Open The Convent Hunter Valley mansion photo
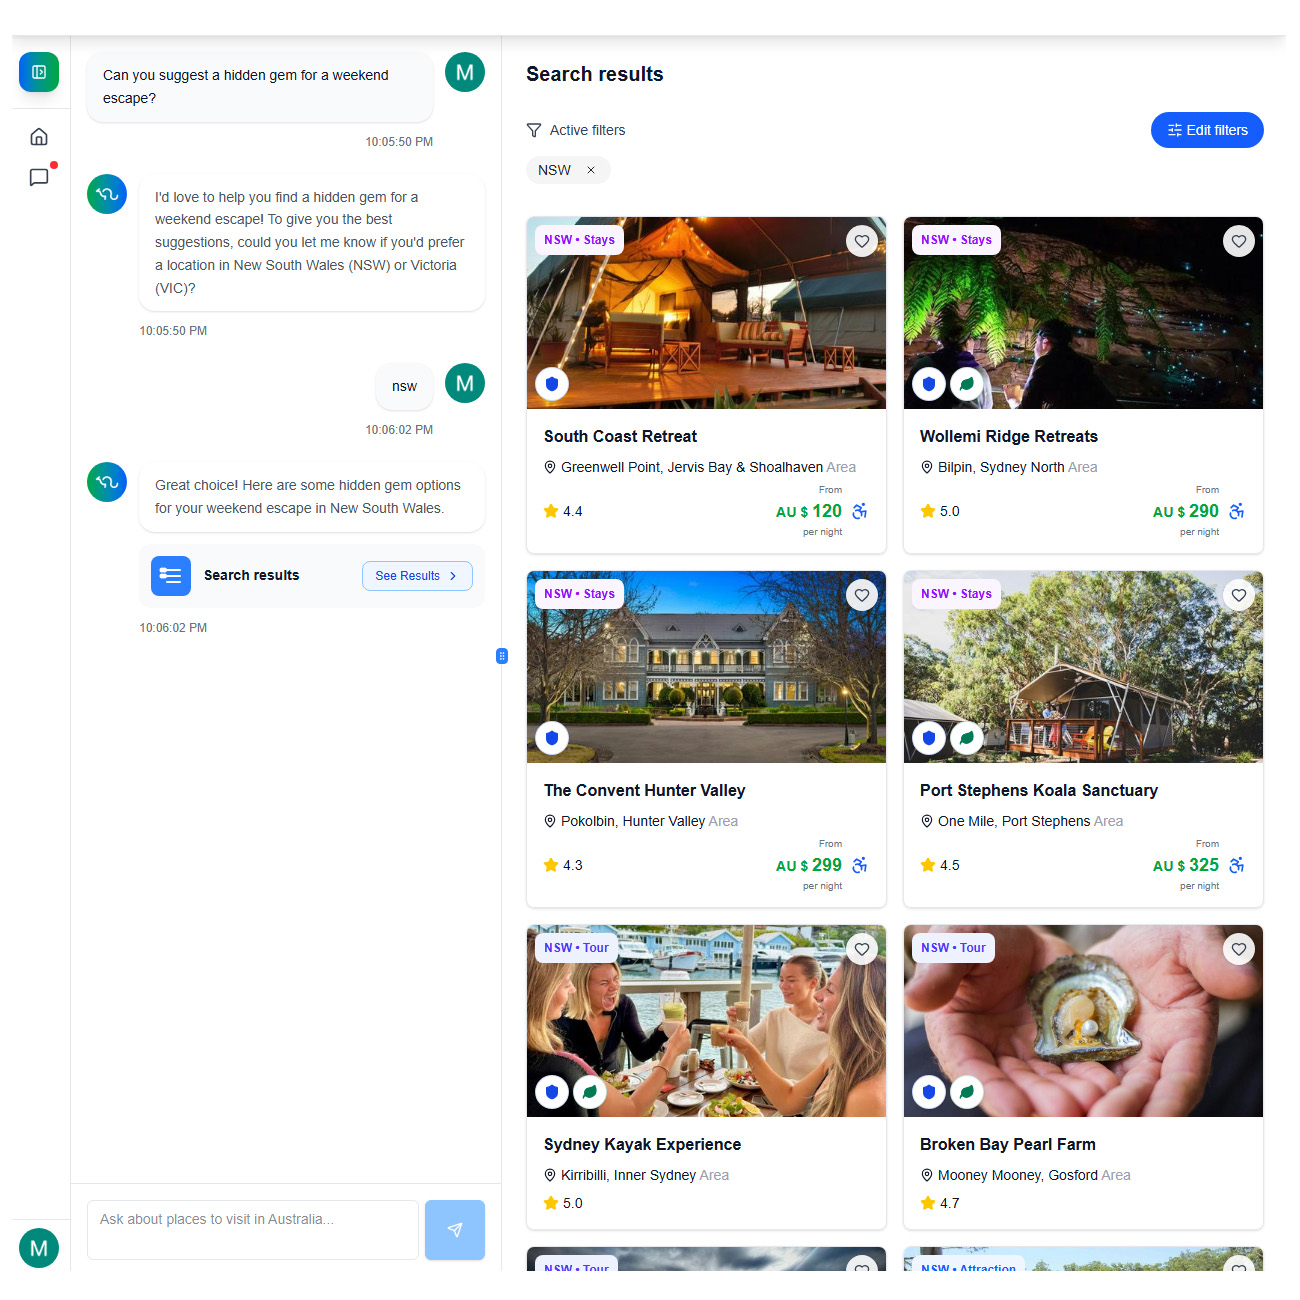1300x1300 pixels. click(x=706, y=667)
